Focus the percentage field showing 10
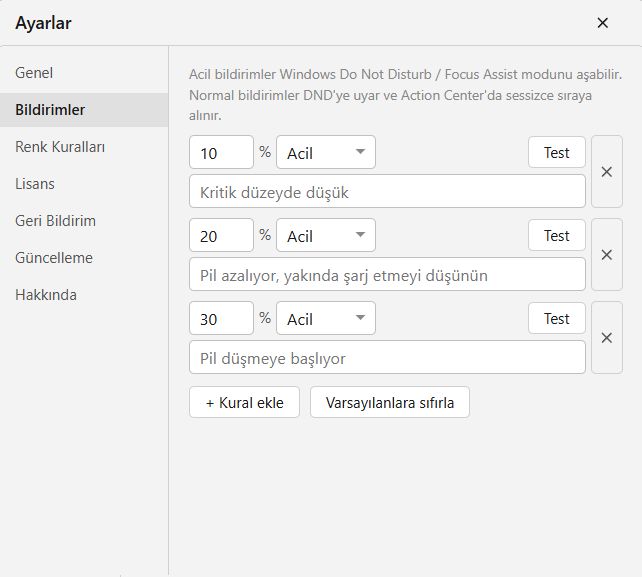 tap(222, 152)
